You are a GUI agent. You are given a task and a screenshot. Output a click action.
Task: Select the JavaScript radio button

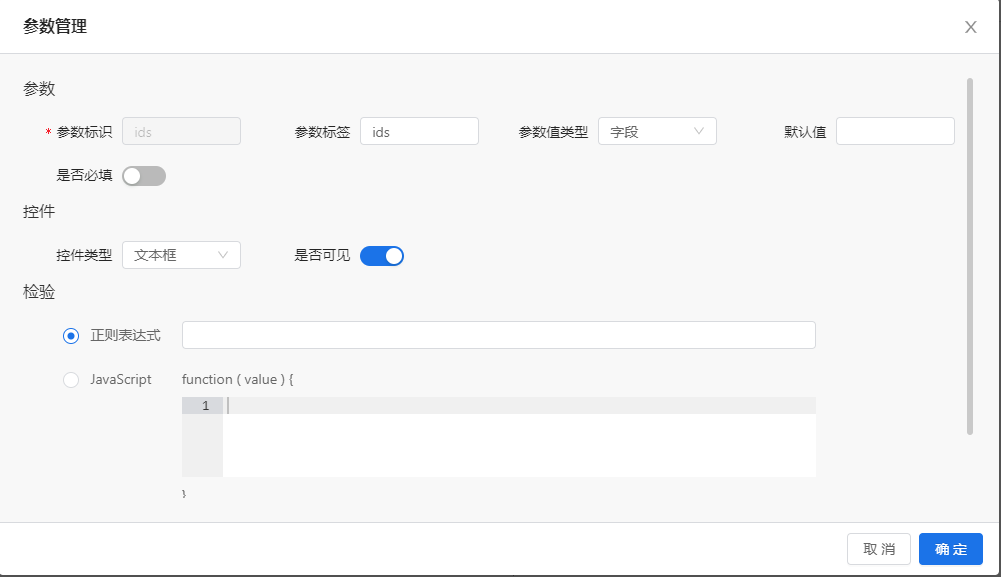[71, 380]
